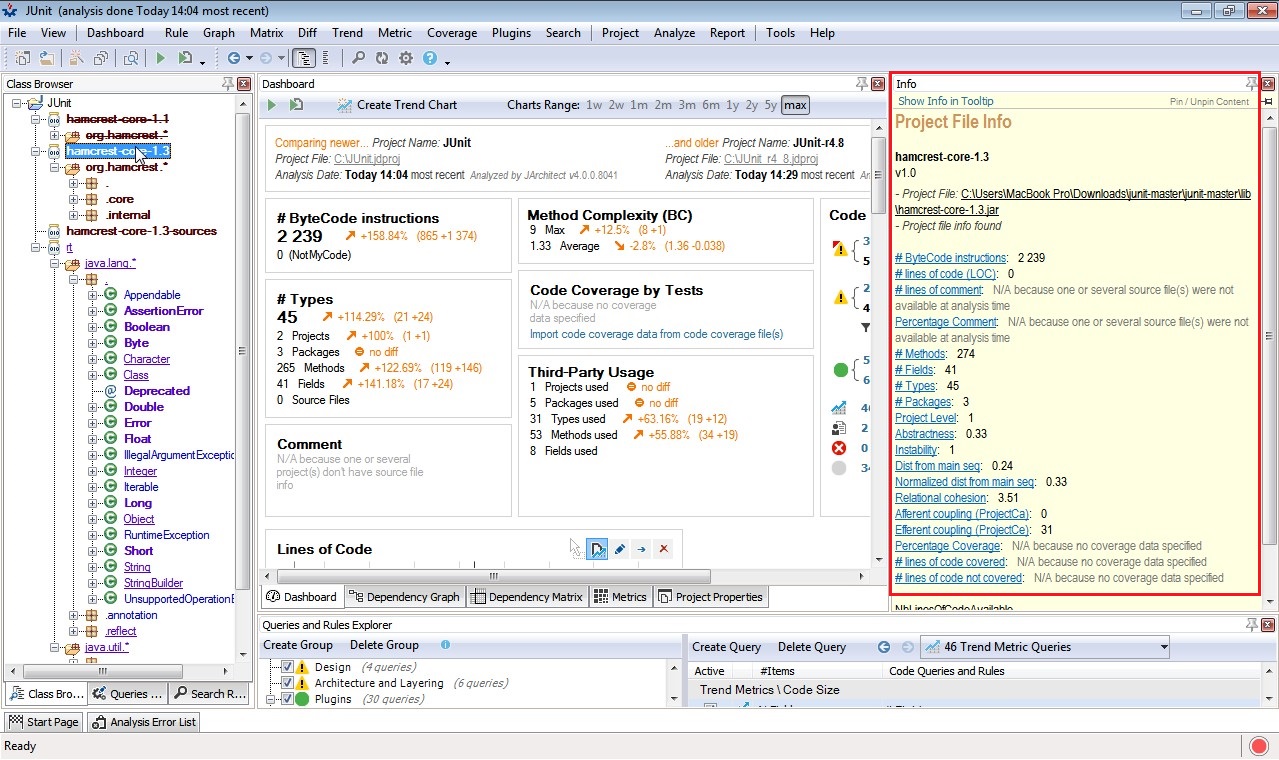Image resolution: width=1279 pixels, height=760 pixels.
Task: Click the chart icon on Lines of Code
Action: tap(597, 549)
